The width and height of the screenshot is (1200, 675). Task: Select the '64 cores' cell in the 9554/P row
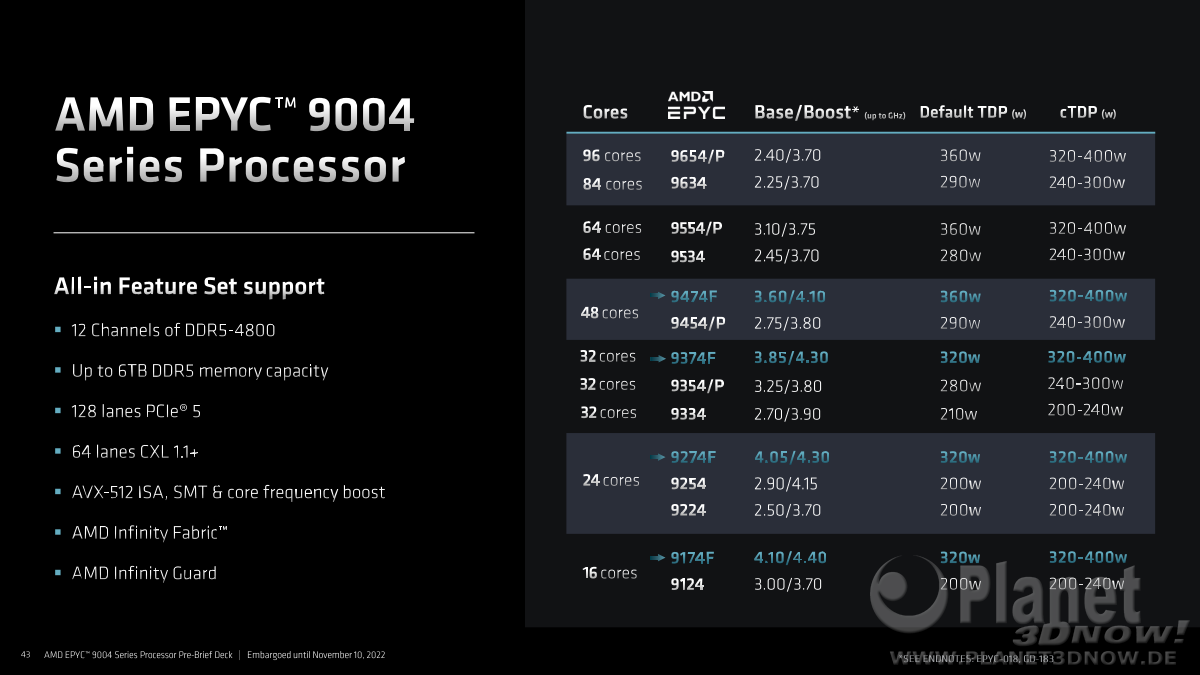[612, 228]
